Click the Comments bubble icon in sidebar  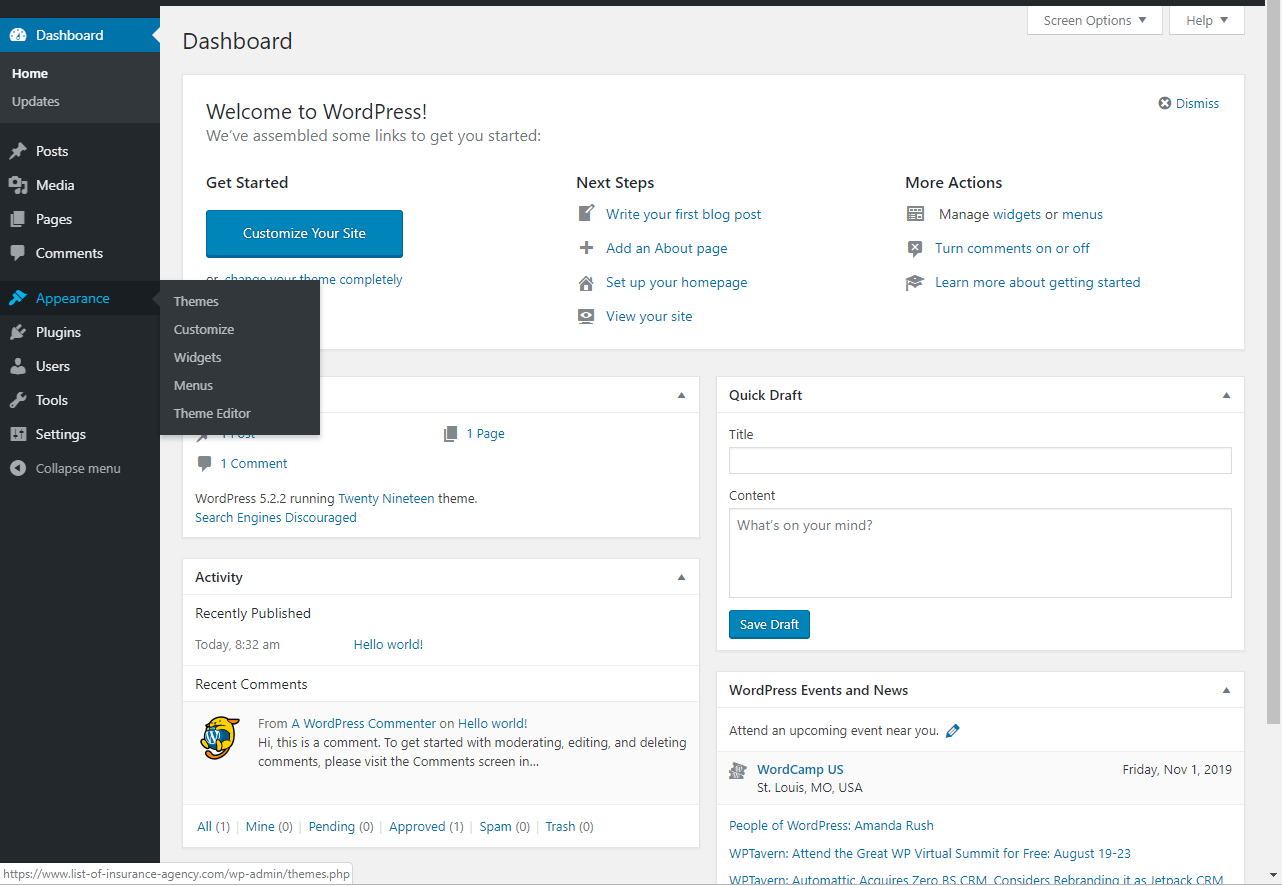click(18, 253)
